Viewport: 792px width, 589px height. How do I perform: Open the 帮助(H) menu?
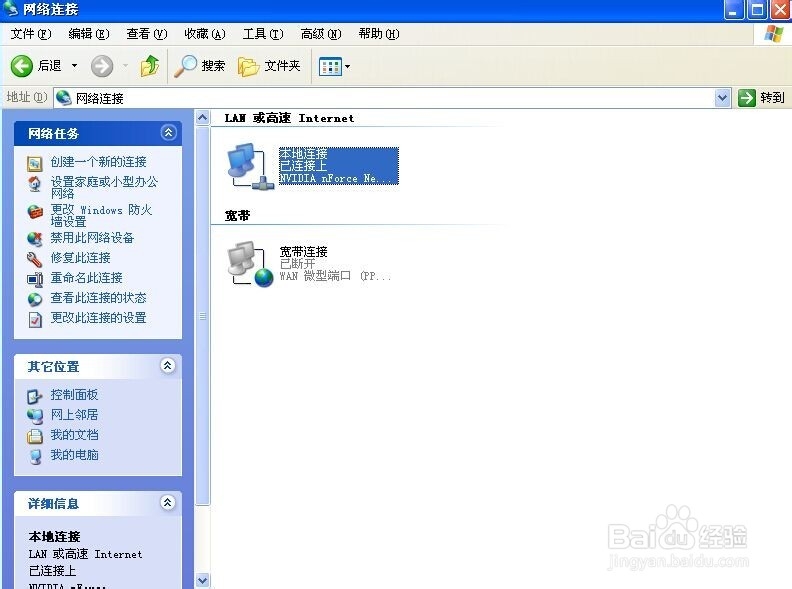[x=379, y=34]
